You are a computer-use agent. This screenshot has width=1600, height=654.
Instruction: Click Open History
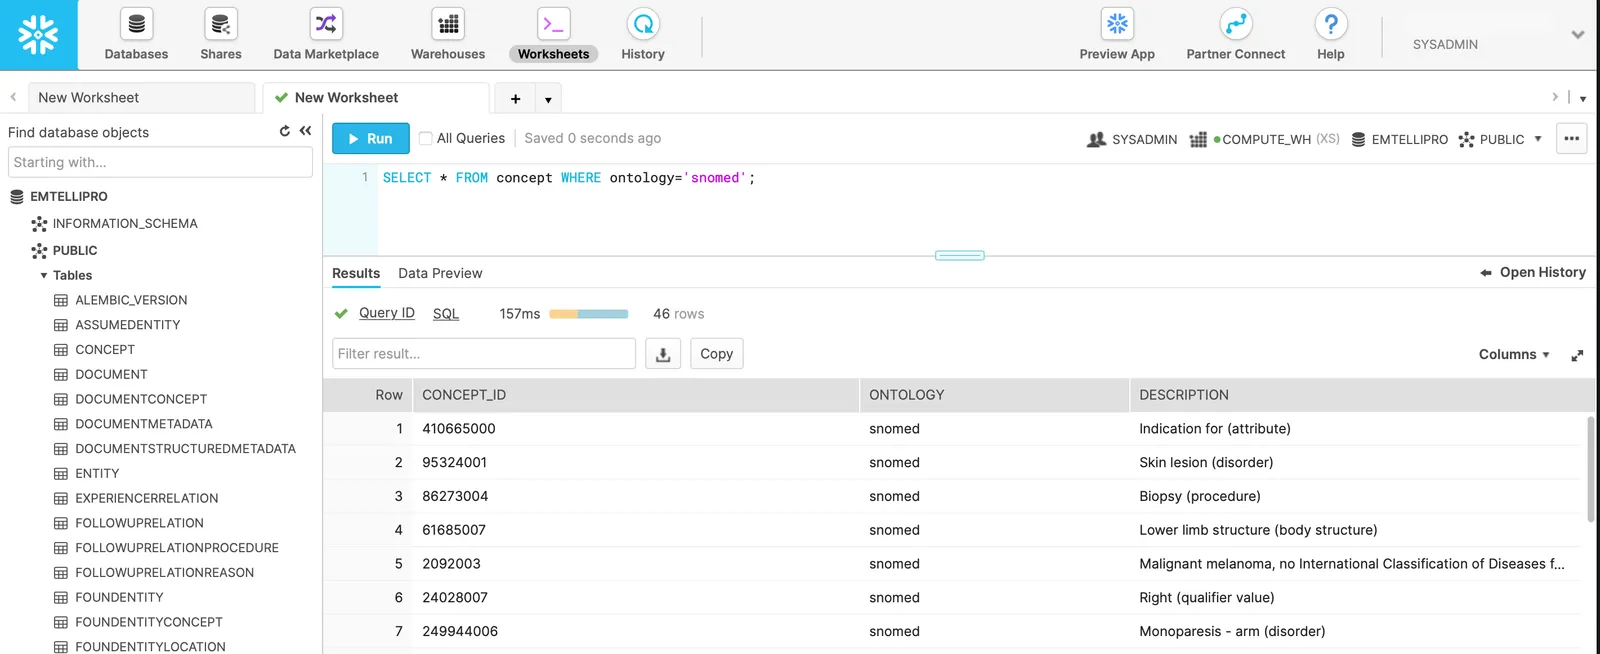1533,272
